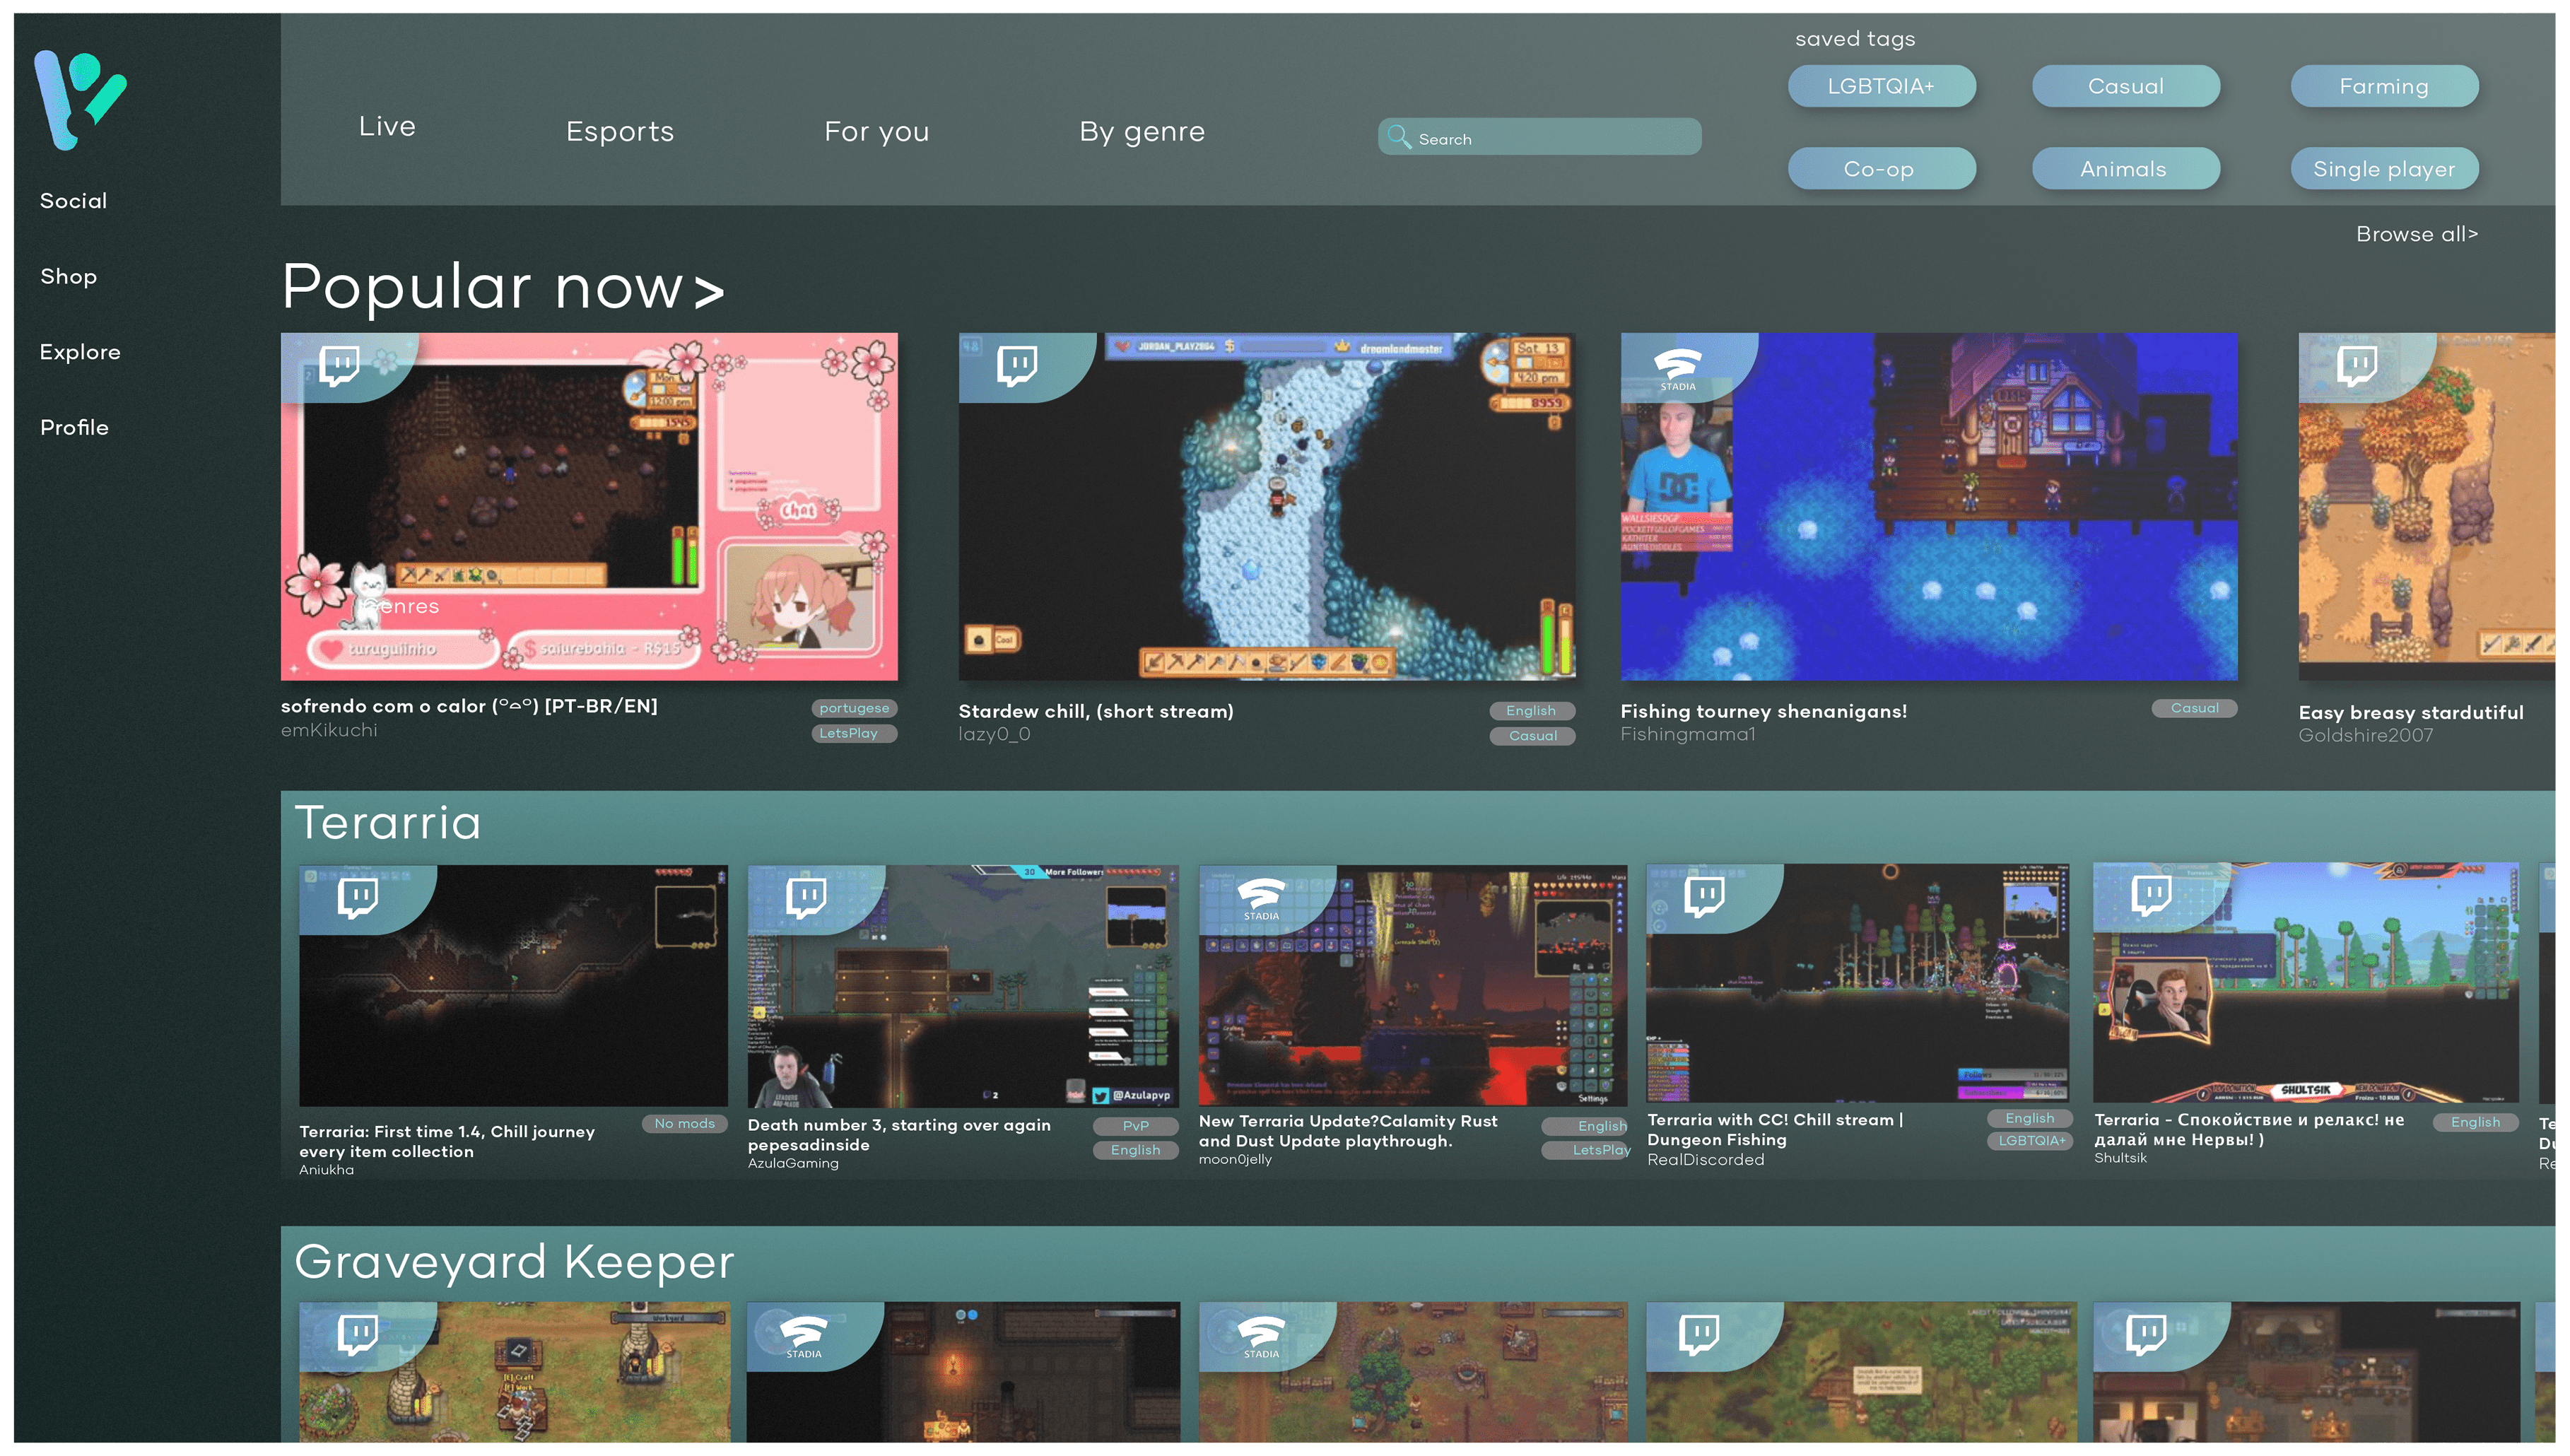Click Stadia icon on second Graveyard Keeper stream

click(803, 1336)
